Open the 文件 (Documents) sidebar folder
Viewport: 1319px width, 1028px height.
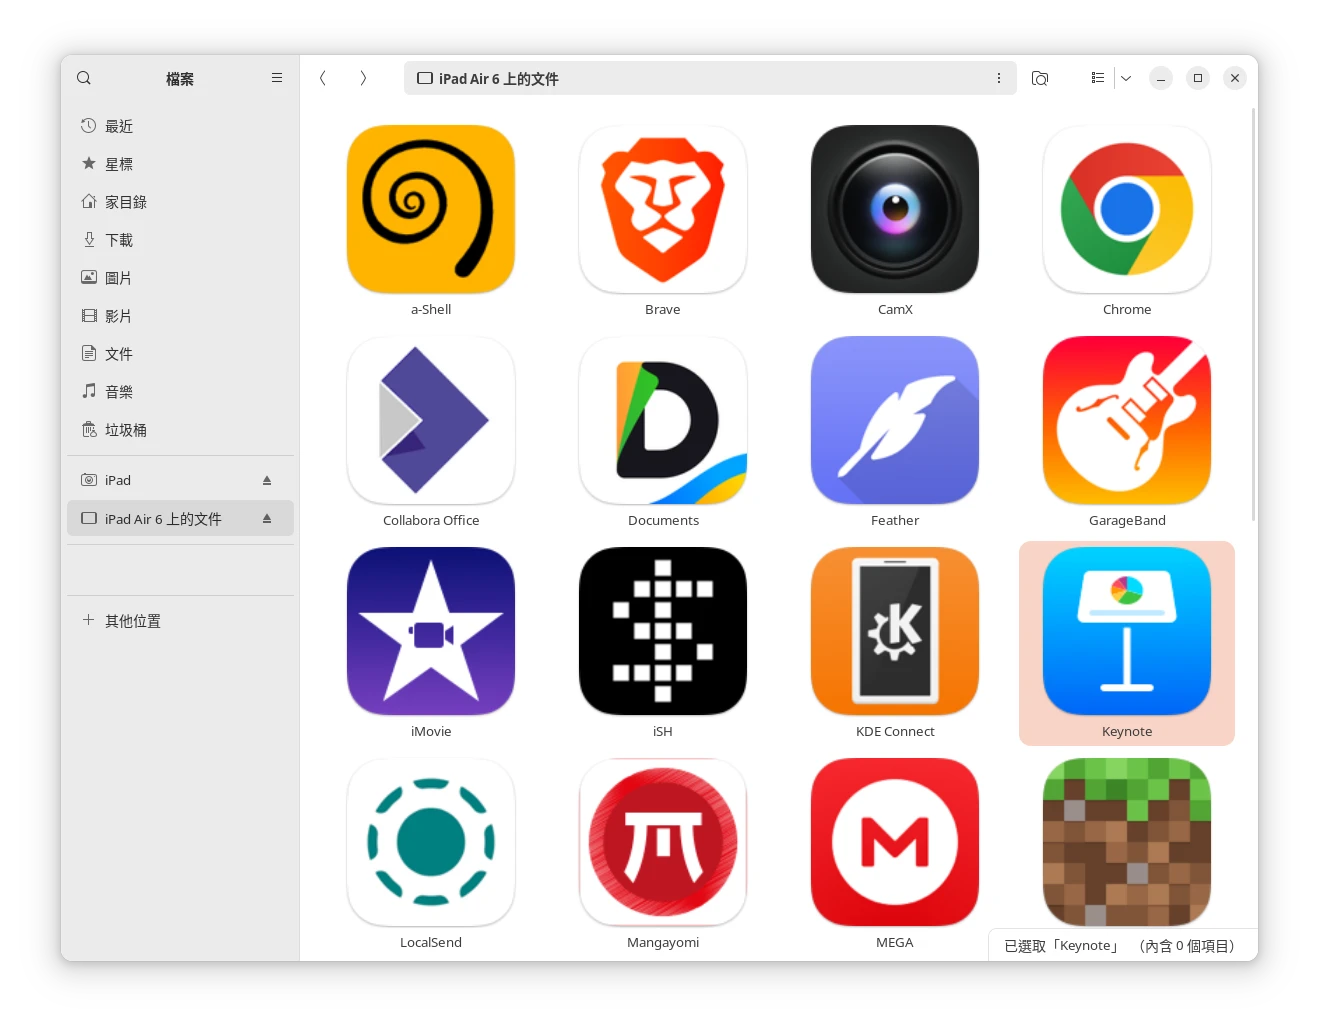click(180, 354)
